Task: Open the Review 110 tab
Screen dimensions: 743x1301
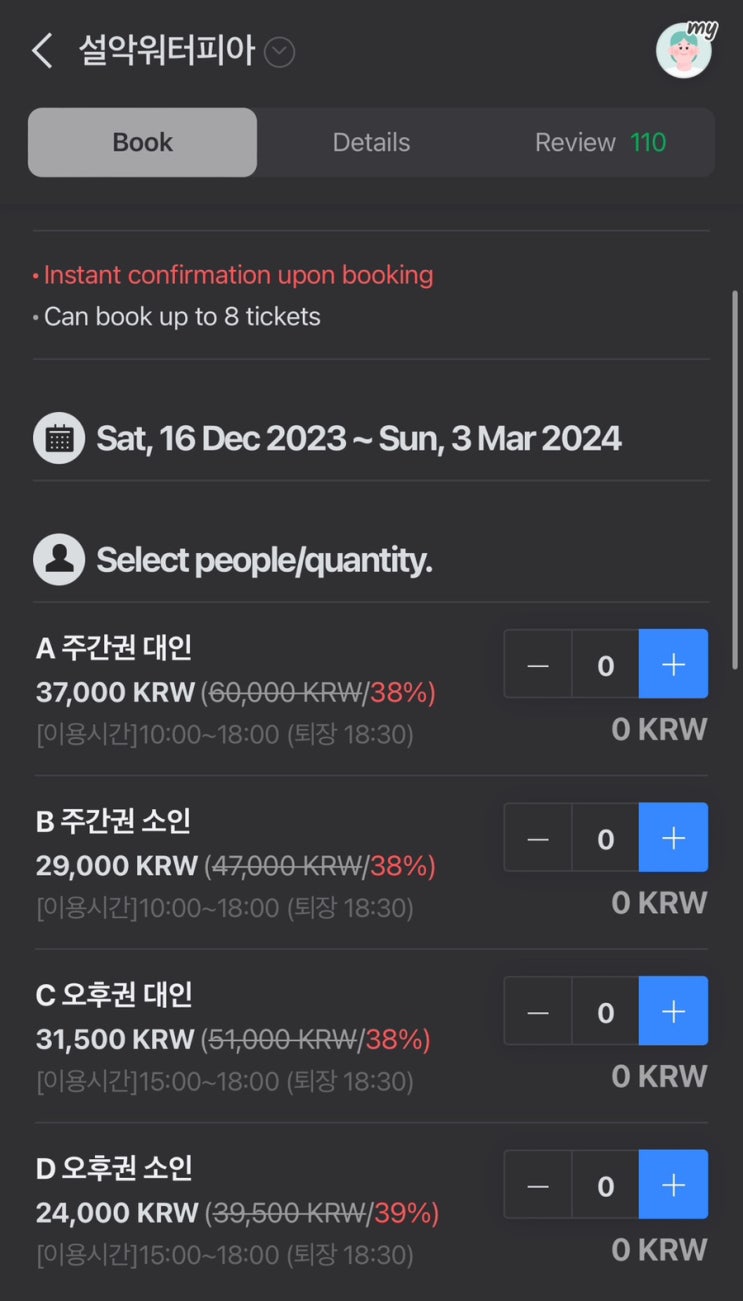Action: click(600, 143)
